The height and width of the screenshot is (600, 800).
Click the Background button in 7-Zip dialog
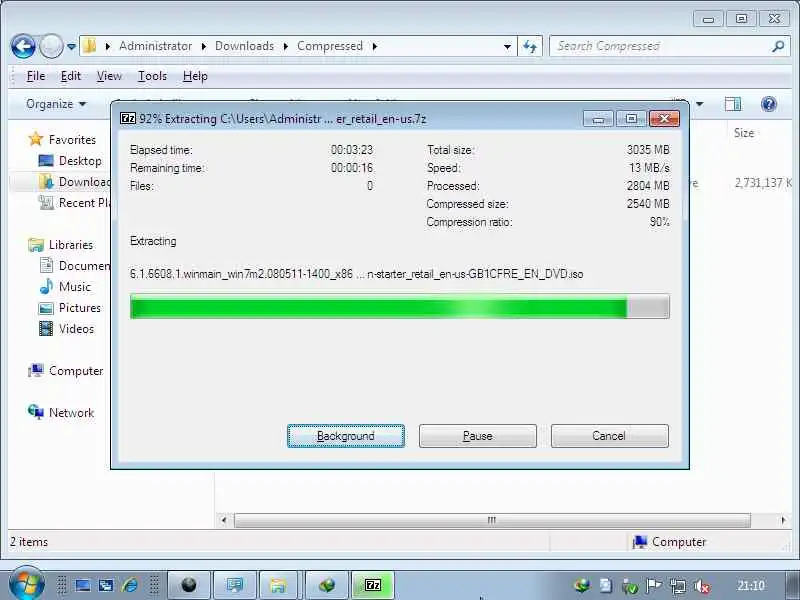click(x=346, y=436)
